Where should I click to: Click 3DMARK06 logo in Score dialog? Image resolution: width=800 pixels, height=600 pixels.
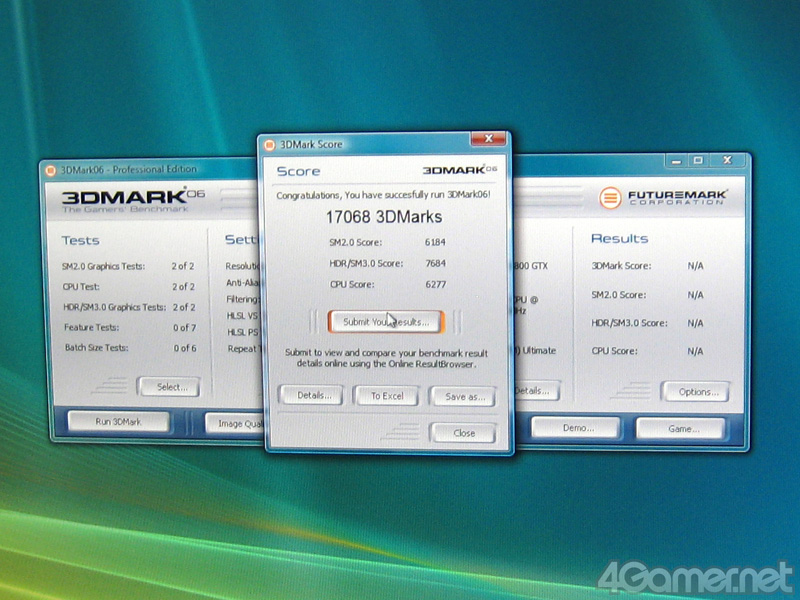coord(460,170)
